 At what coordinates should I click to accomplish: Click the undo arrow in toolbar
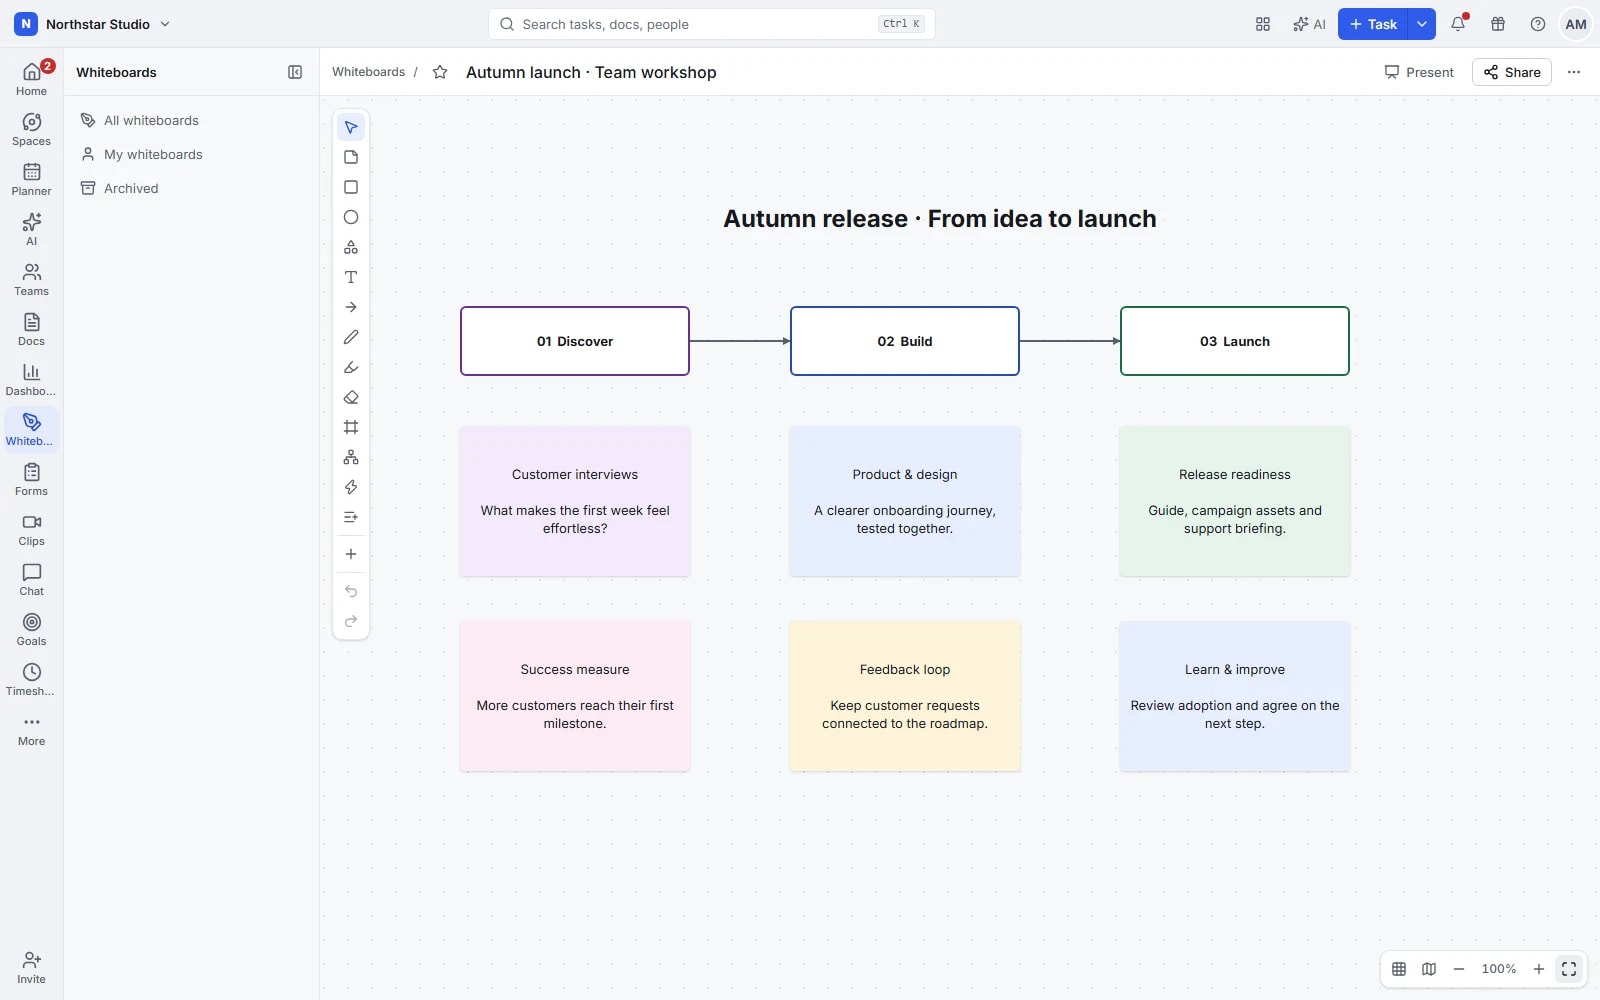click(351, 591)
